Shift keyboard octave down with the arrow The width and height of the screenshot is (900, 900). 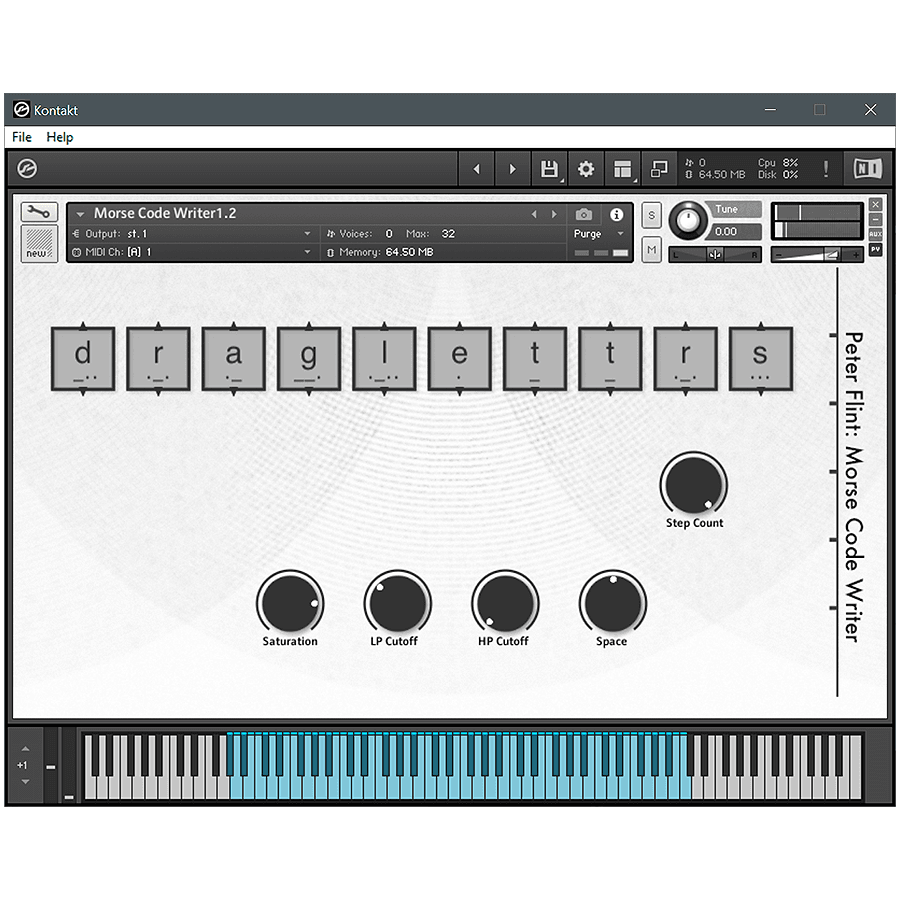(x=25, y=782)
